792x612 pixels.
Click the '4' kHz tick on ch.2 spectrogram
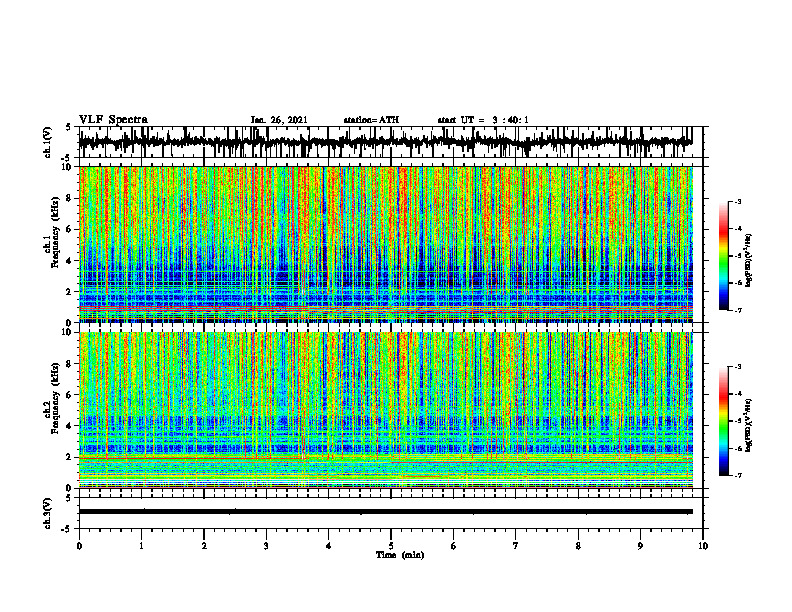click(x=70, y=426)
